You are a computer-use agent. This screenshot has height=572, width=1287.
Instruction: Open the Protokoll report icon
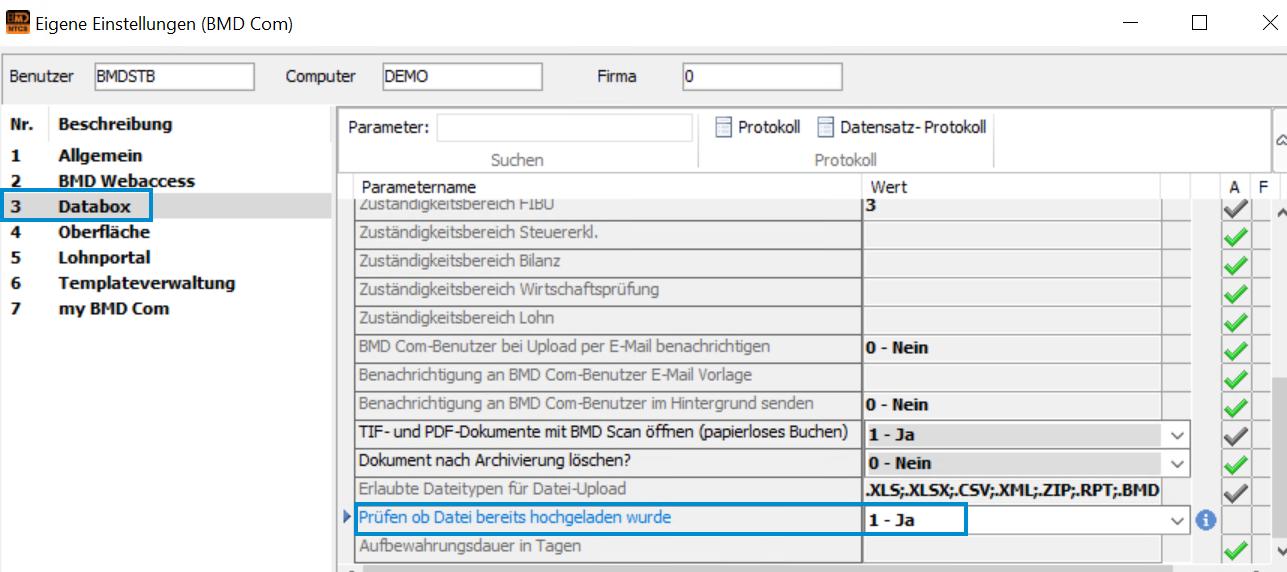click(x=724, y=127)
